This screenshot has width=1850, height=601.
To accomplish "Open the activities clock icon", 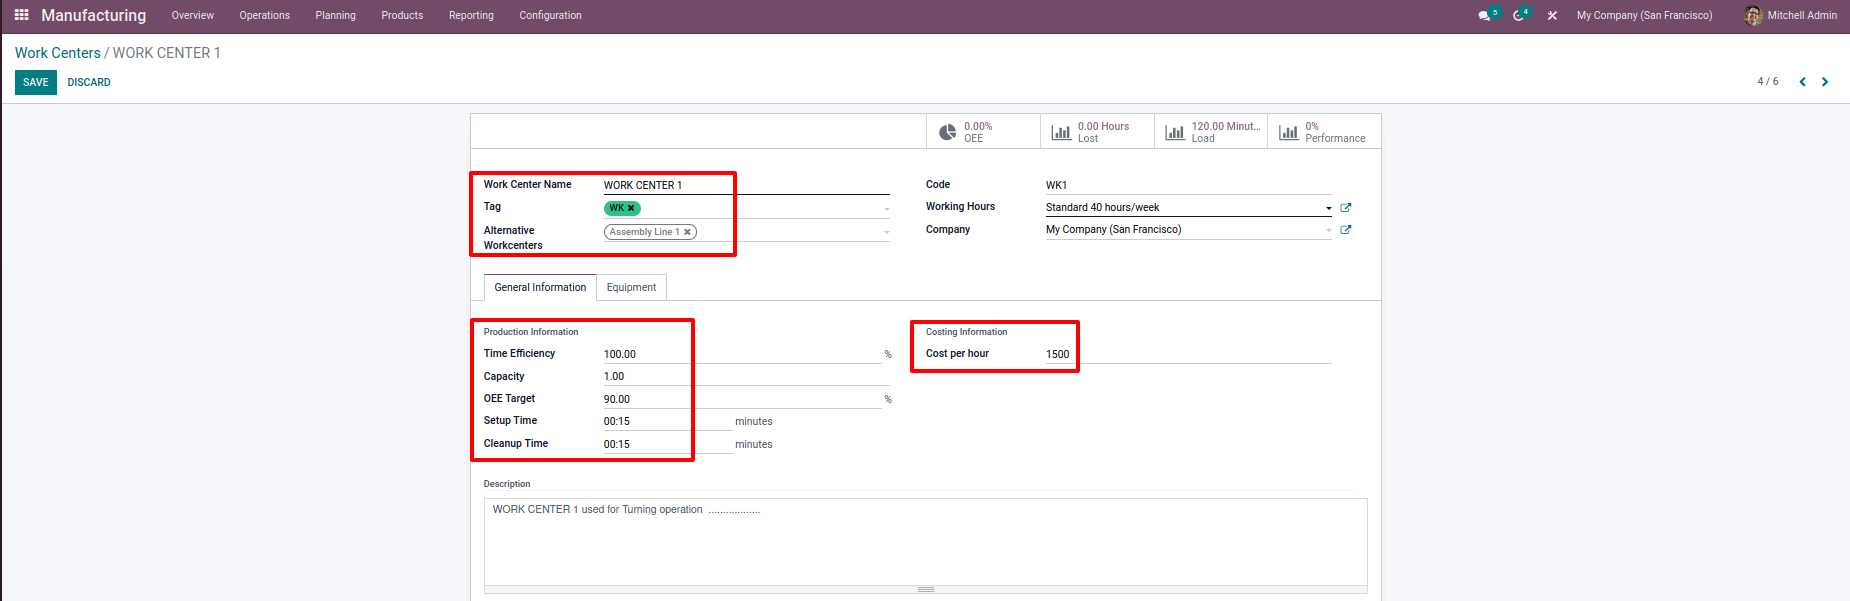I will pyautogui.click(x=1519, y=16).
